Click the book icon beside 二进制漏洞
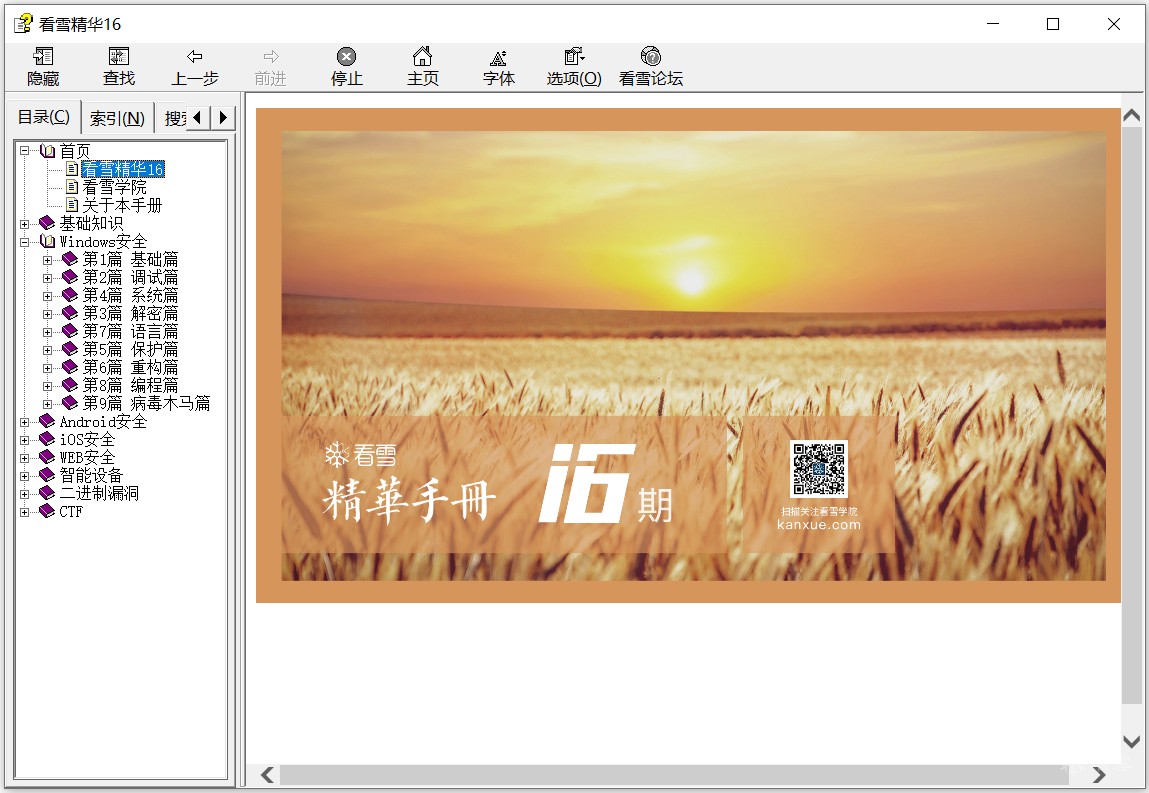1149x793 pixels. click(x=48, y=493)
